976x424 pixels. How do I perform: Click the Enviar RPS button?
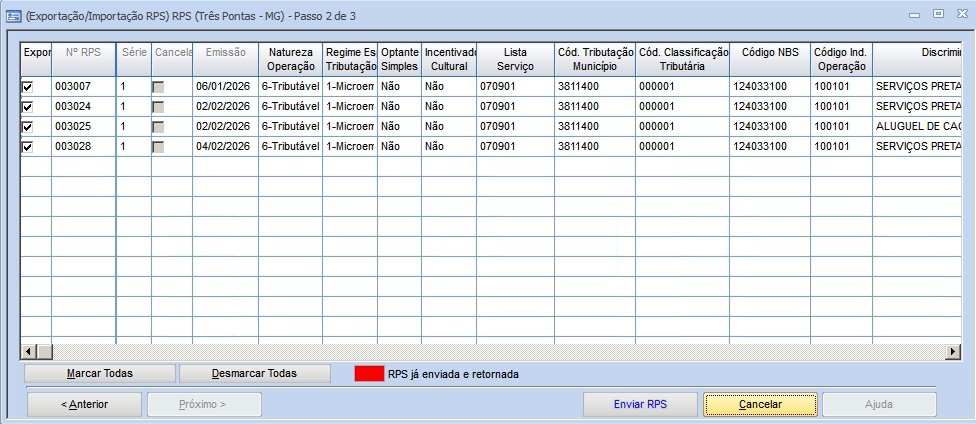click(x=640, y=405)
